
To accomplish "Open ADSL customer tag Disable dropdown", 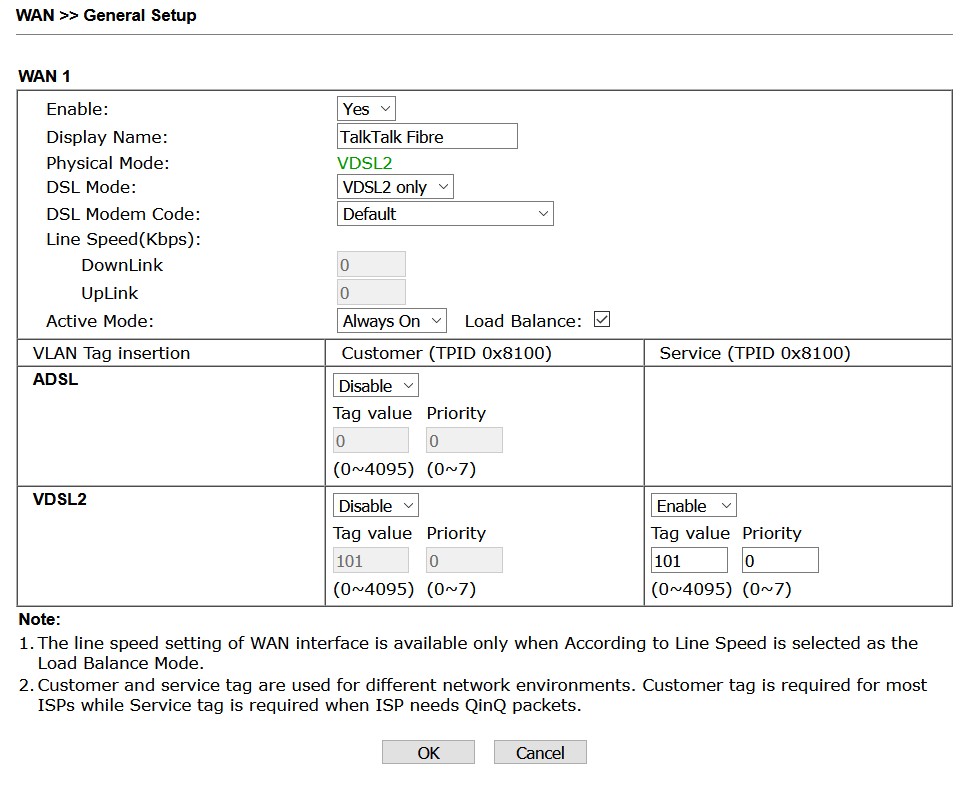I will click(x=375, y=386).
